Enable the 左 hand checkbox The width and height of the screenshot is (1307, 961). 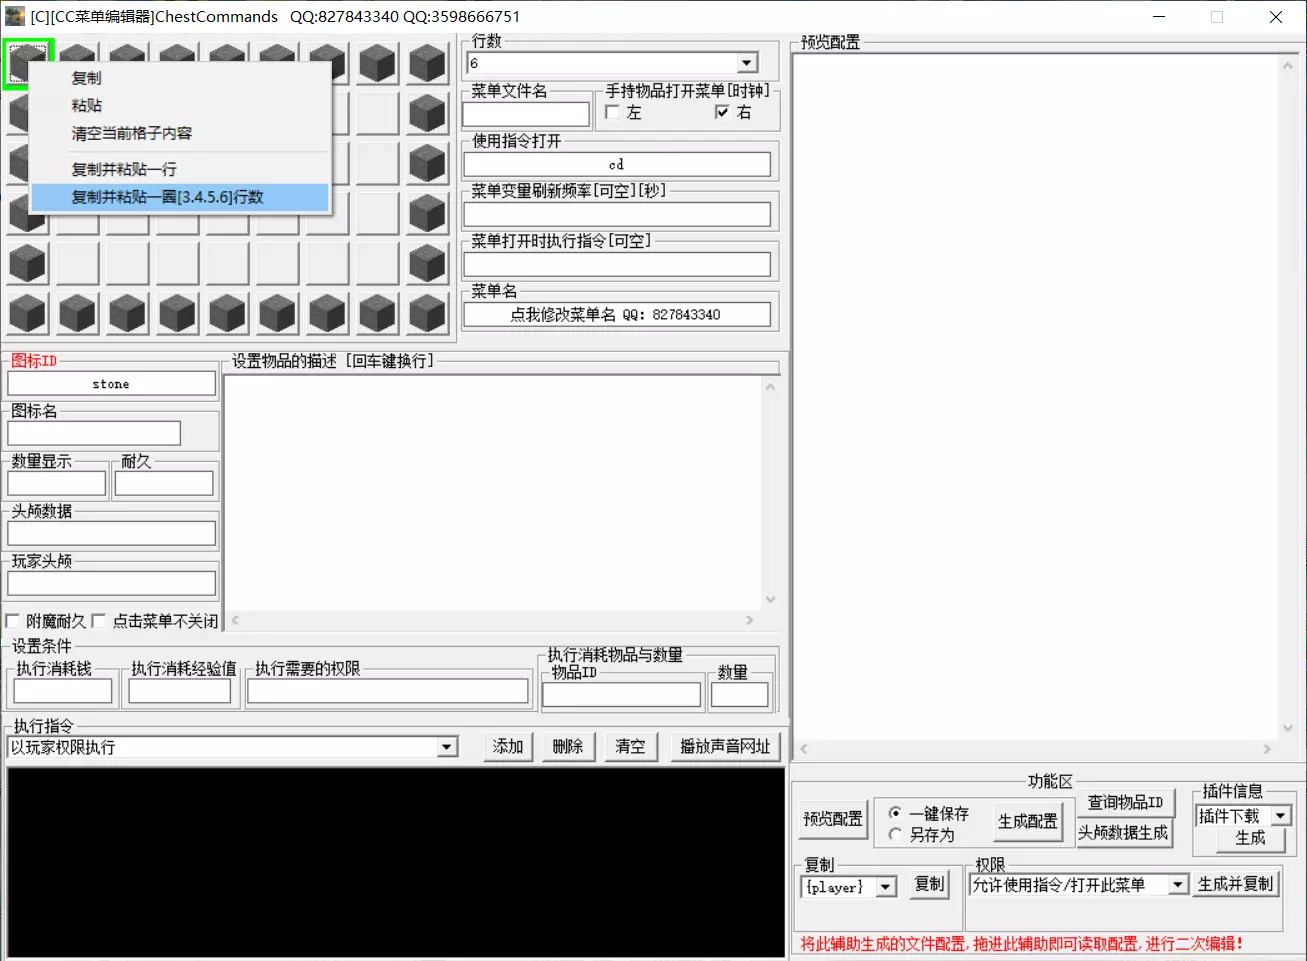(x=613, y=112)
